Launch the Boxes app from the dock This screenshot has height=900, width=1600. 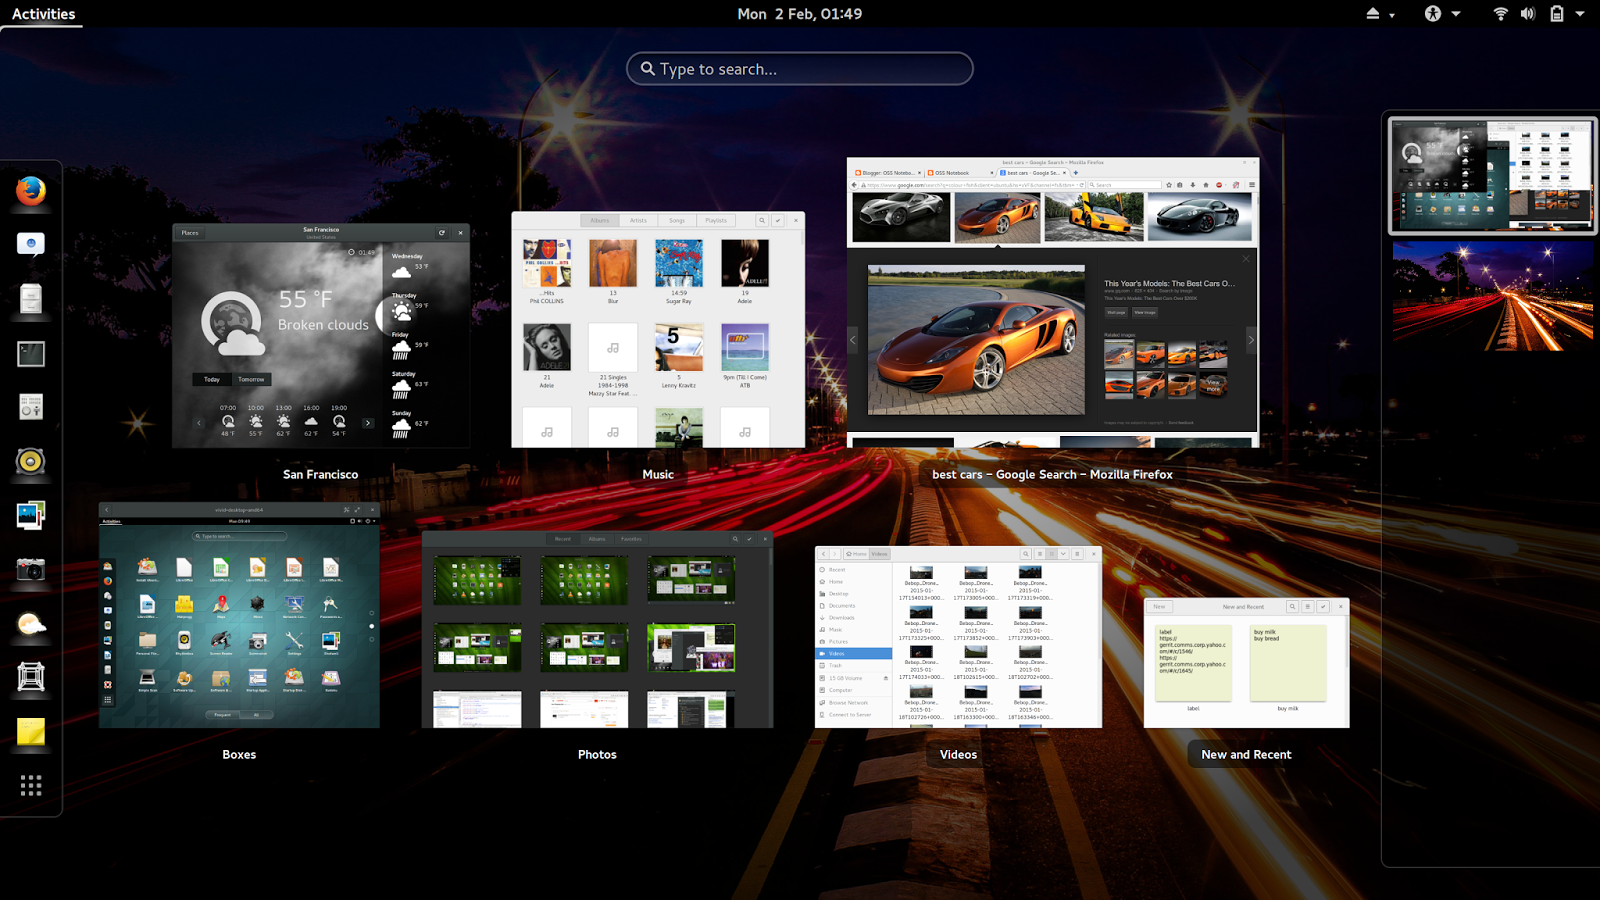pyautogui.click(x=30, y=678)
